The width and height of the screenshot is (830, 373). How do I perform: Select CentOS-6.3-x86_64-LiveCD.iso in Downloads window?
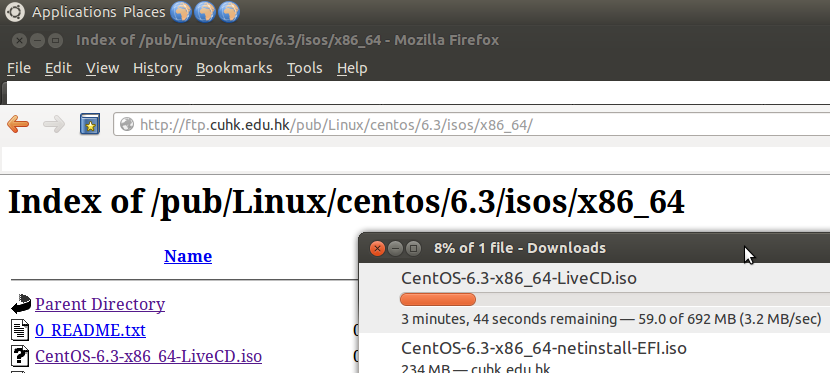coord(519,278)
